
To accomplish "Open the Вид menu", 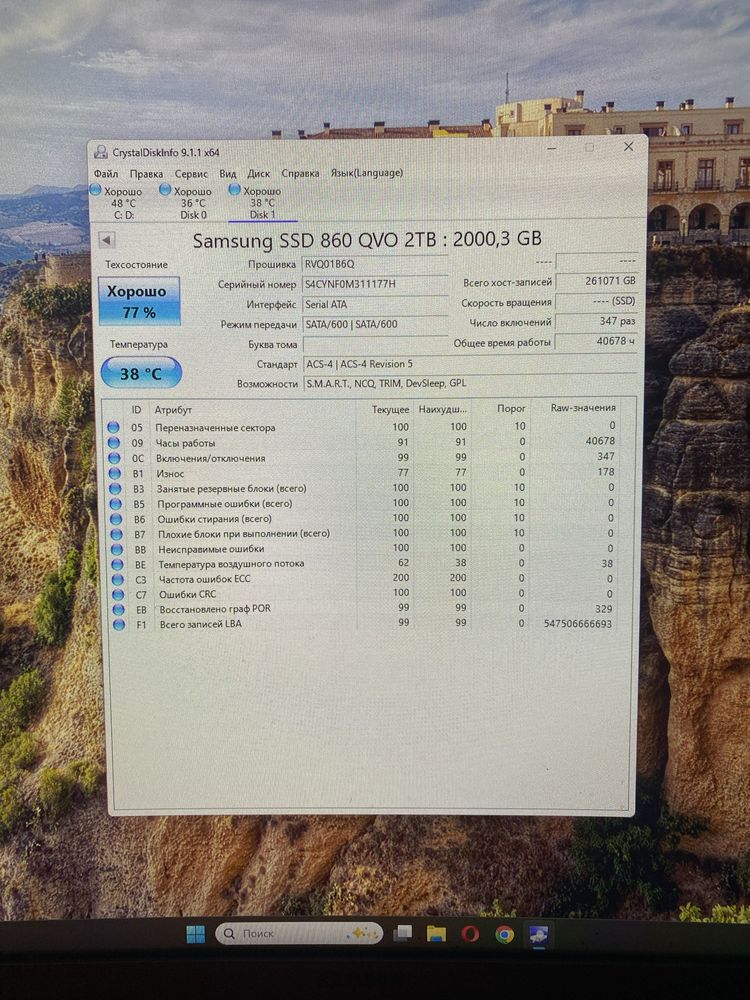I will point(228,173).
